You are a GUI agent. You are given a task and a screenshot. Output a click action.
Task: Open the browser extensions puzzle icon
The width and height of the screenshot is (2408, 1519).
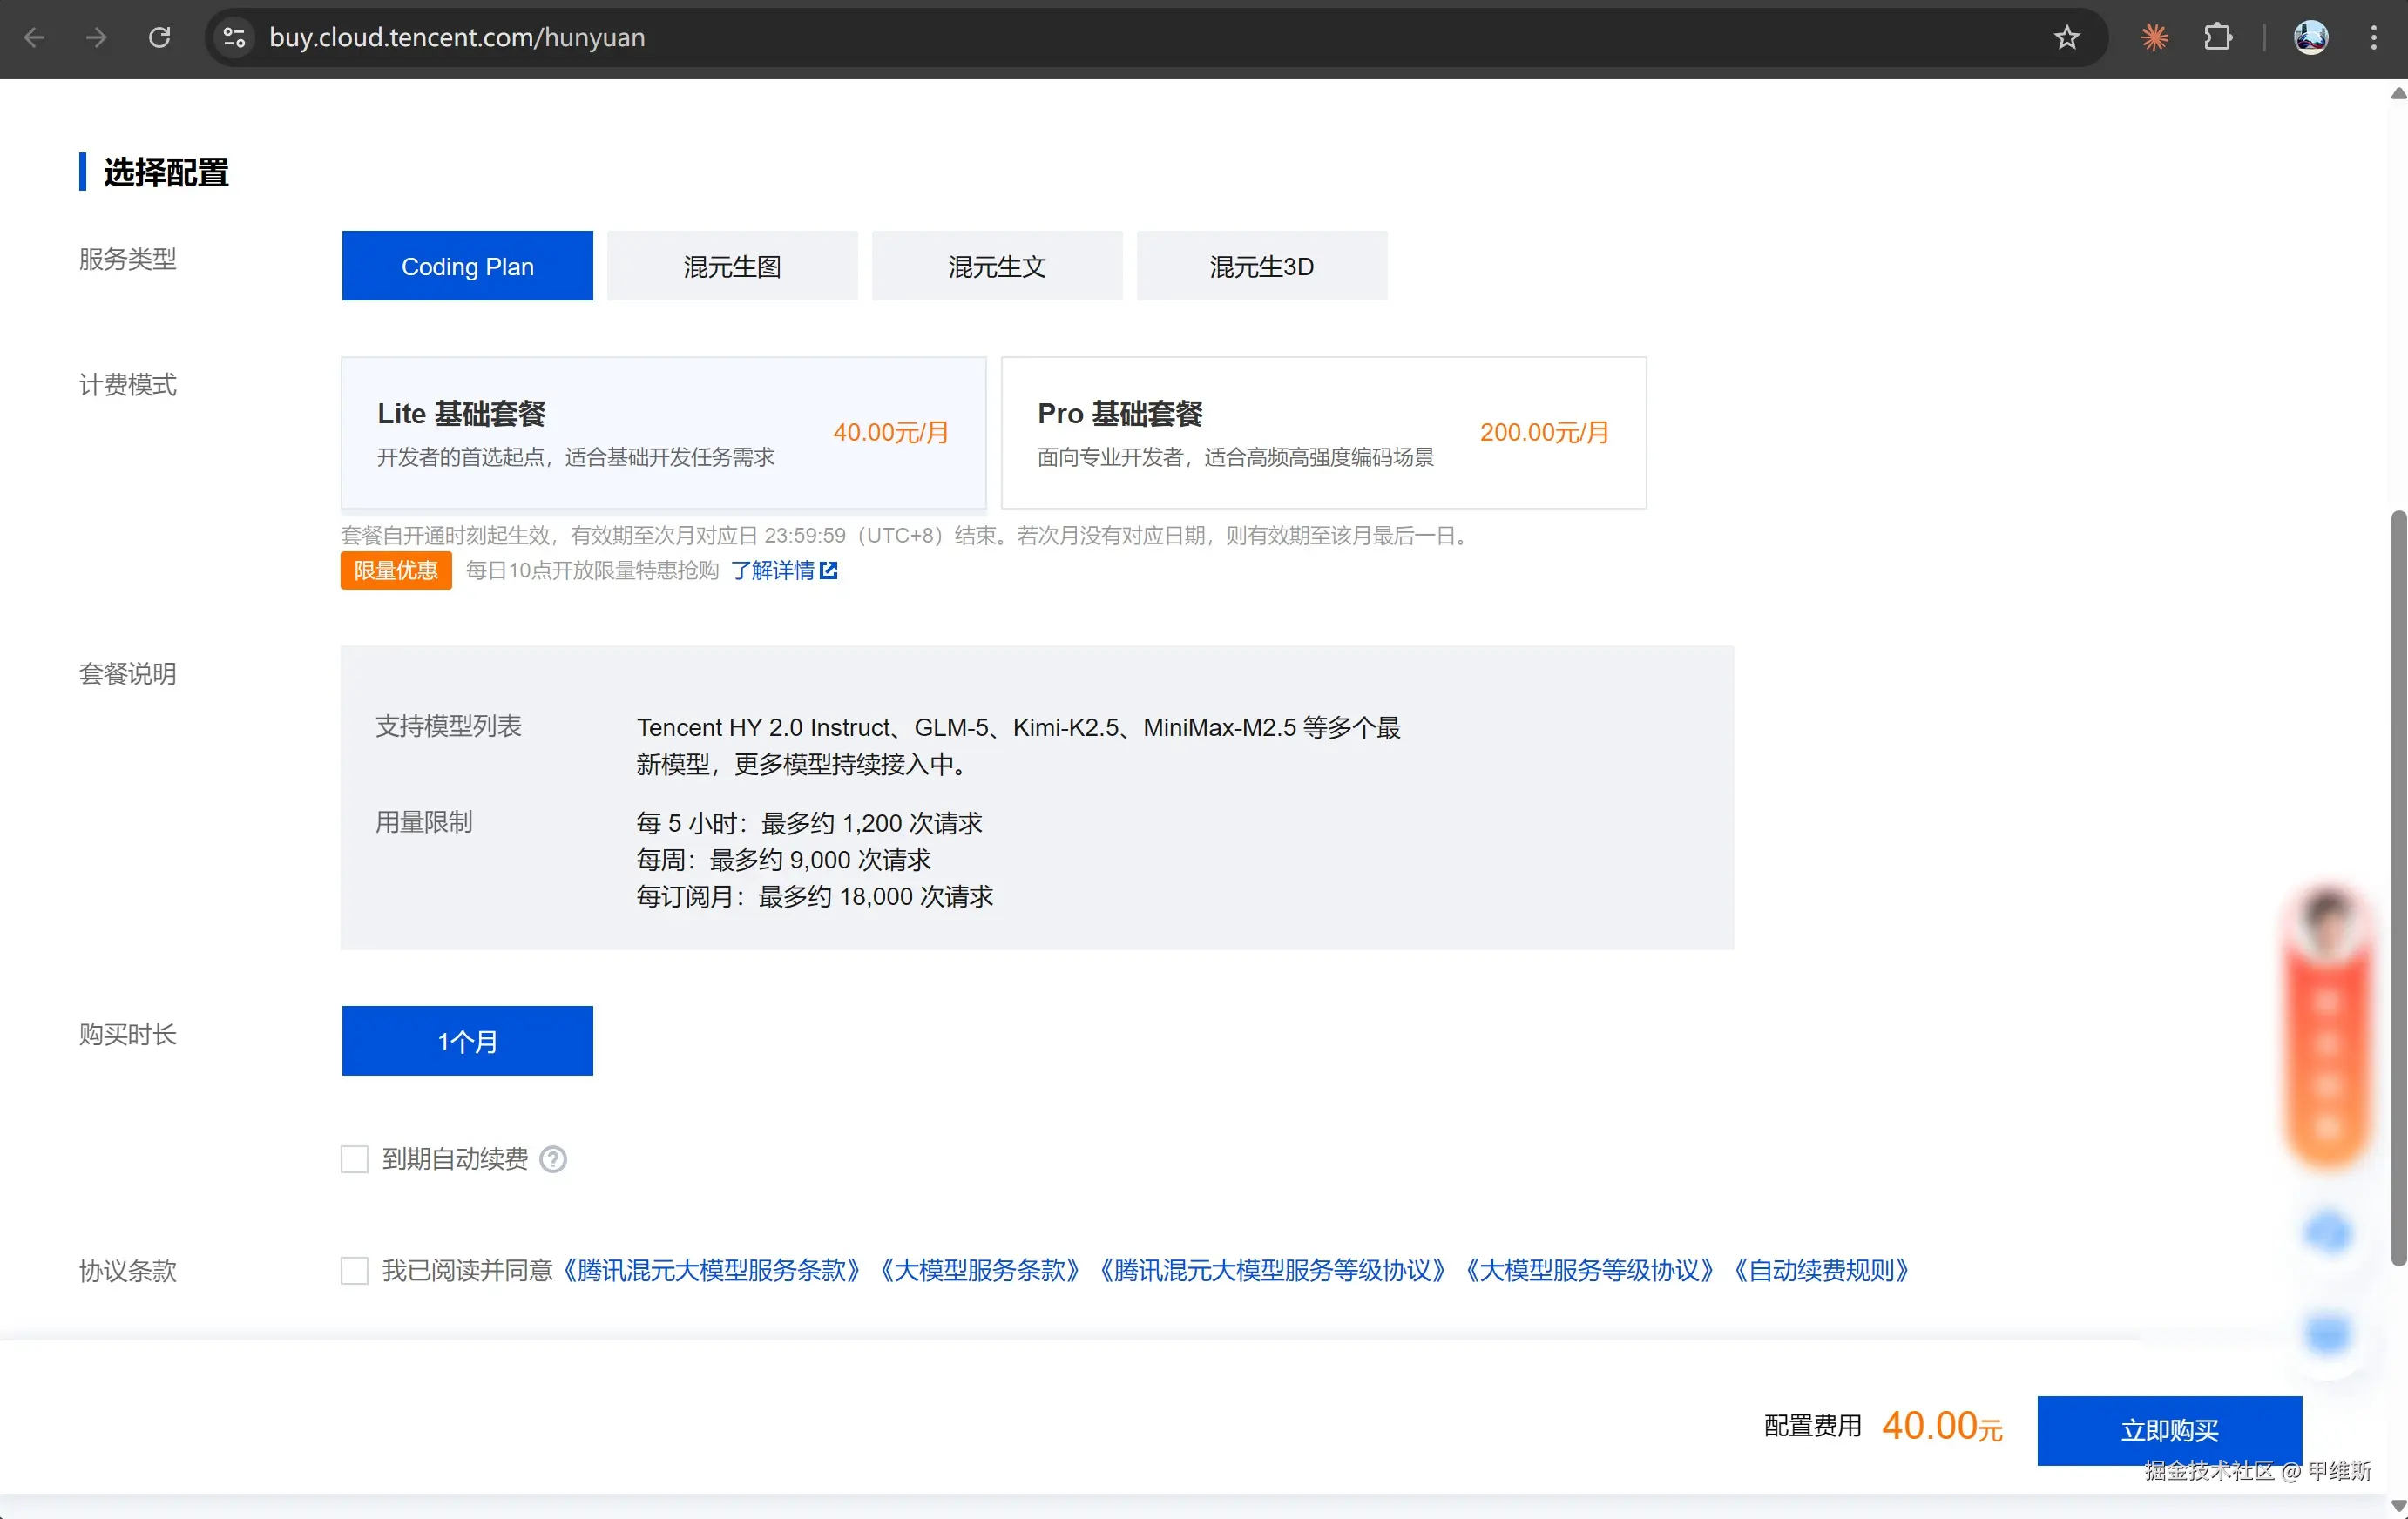(x=2217, y=38)
